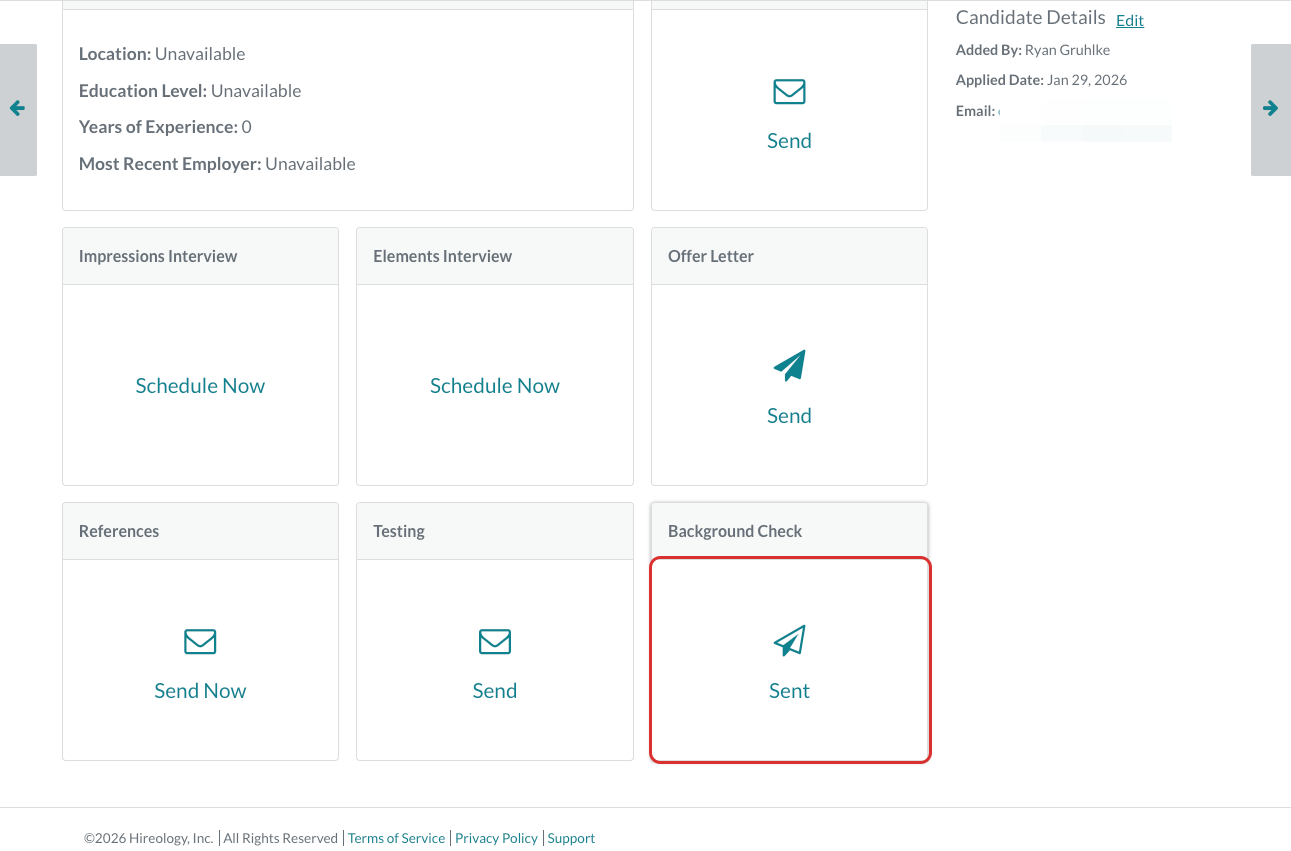The image size is (1291, 851).
Task: Edit the Candidate Details
Action: pyautogui.click(x=1130, y=20)
